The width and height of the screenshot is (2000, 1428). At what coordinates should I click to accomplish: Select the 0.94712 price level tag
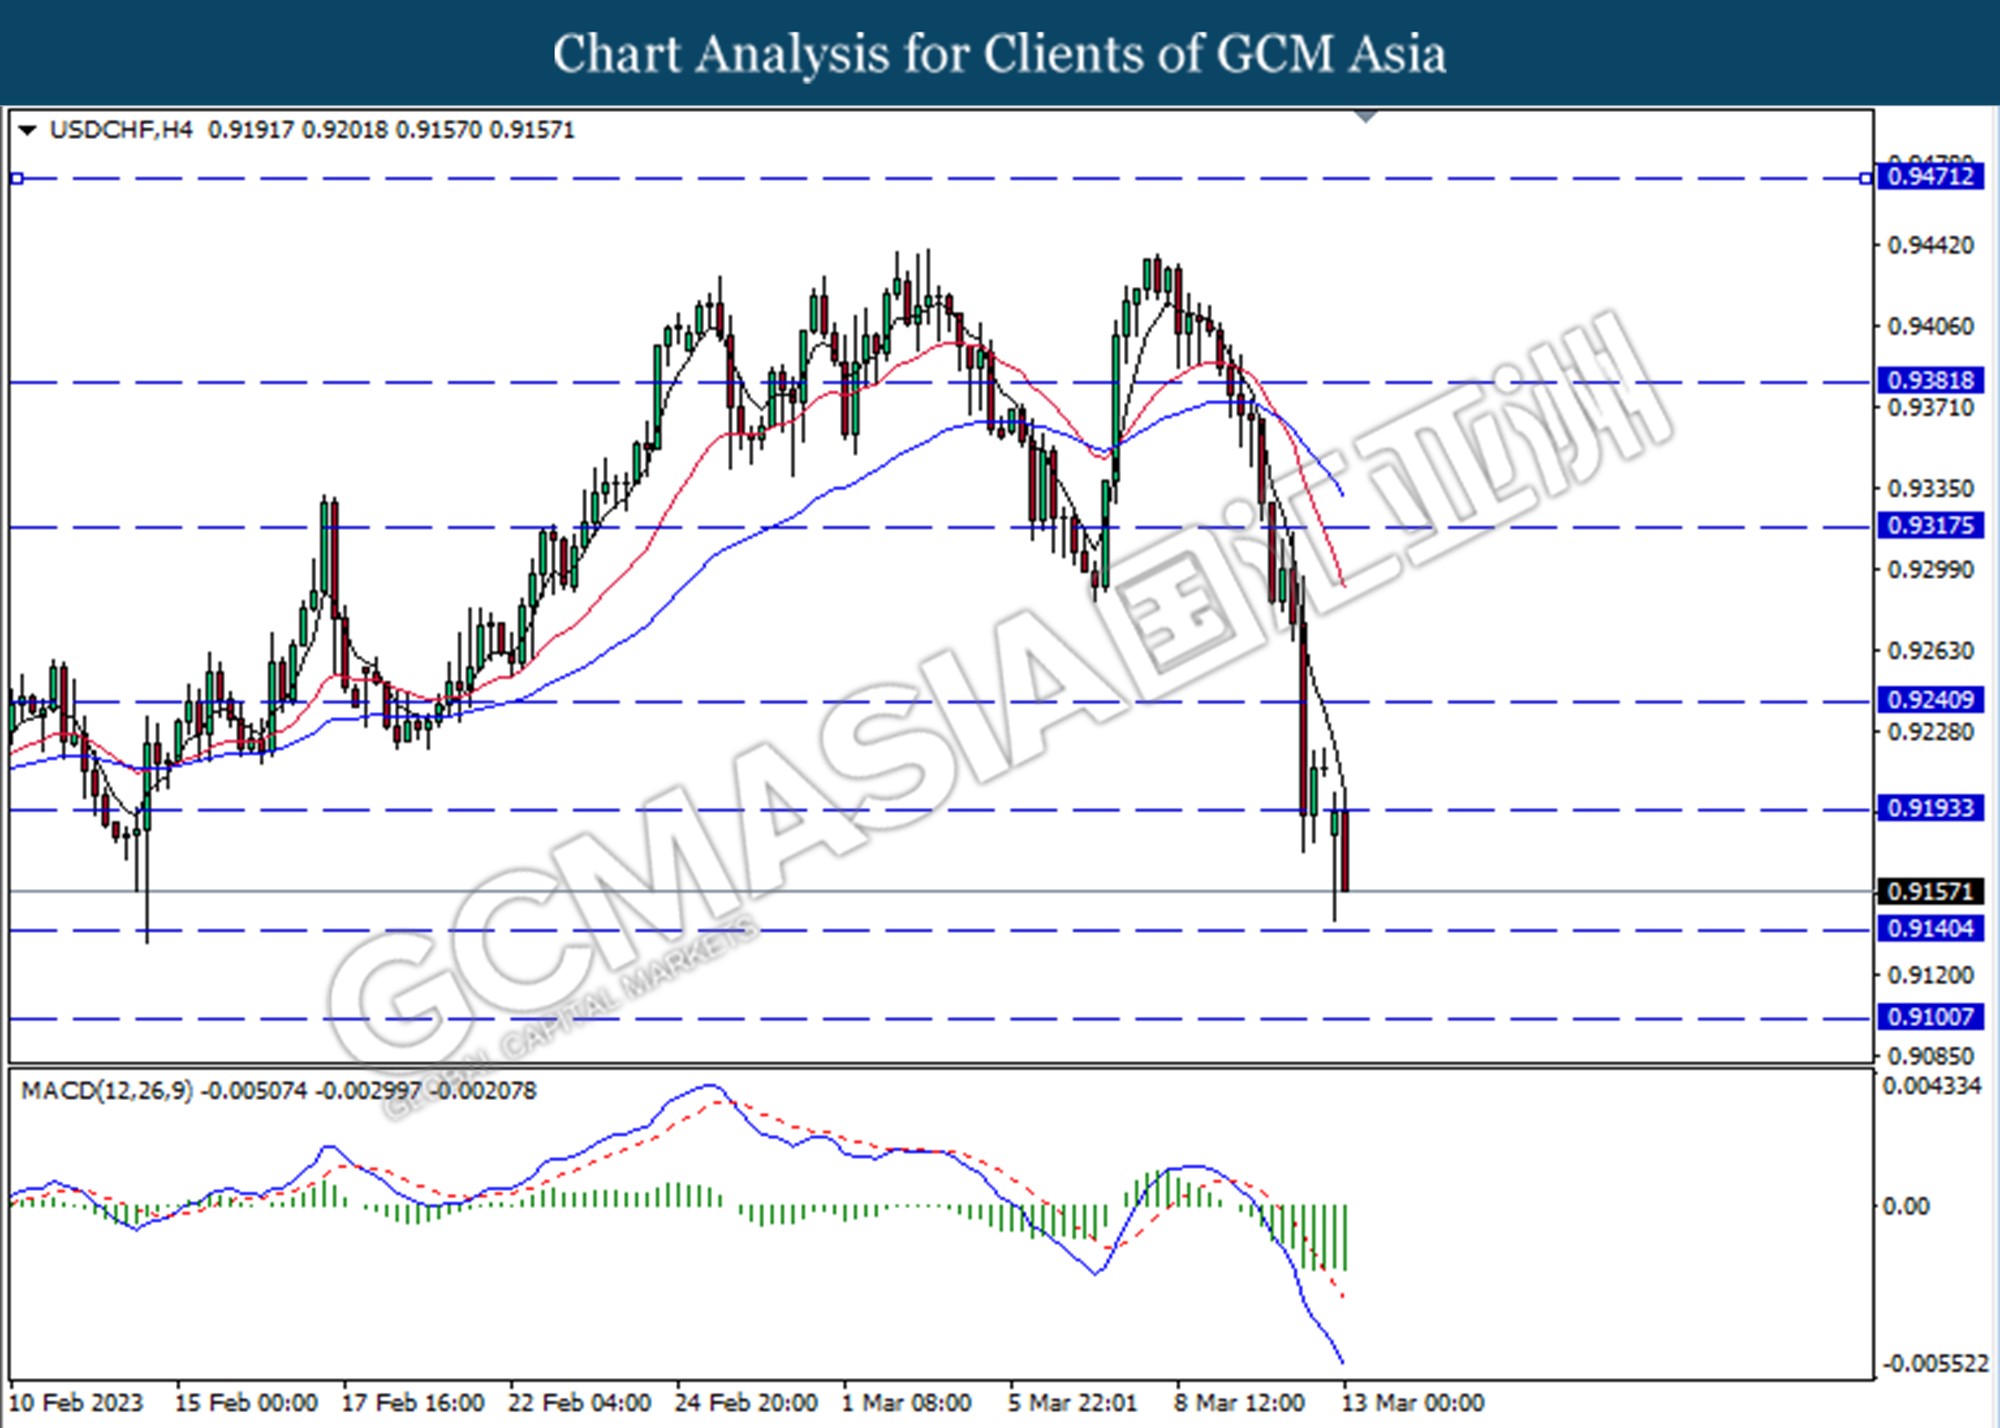pos(1930,177)
